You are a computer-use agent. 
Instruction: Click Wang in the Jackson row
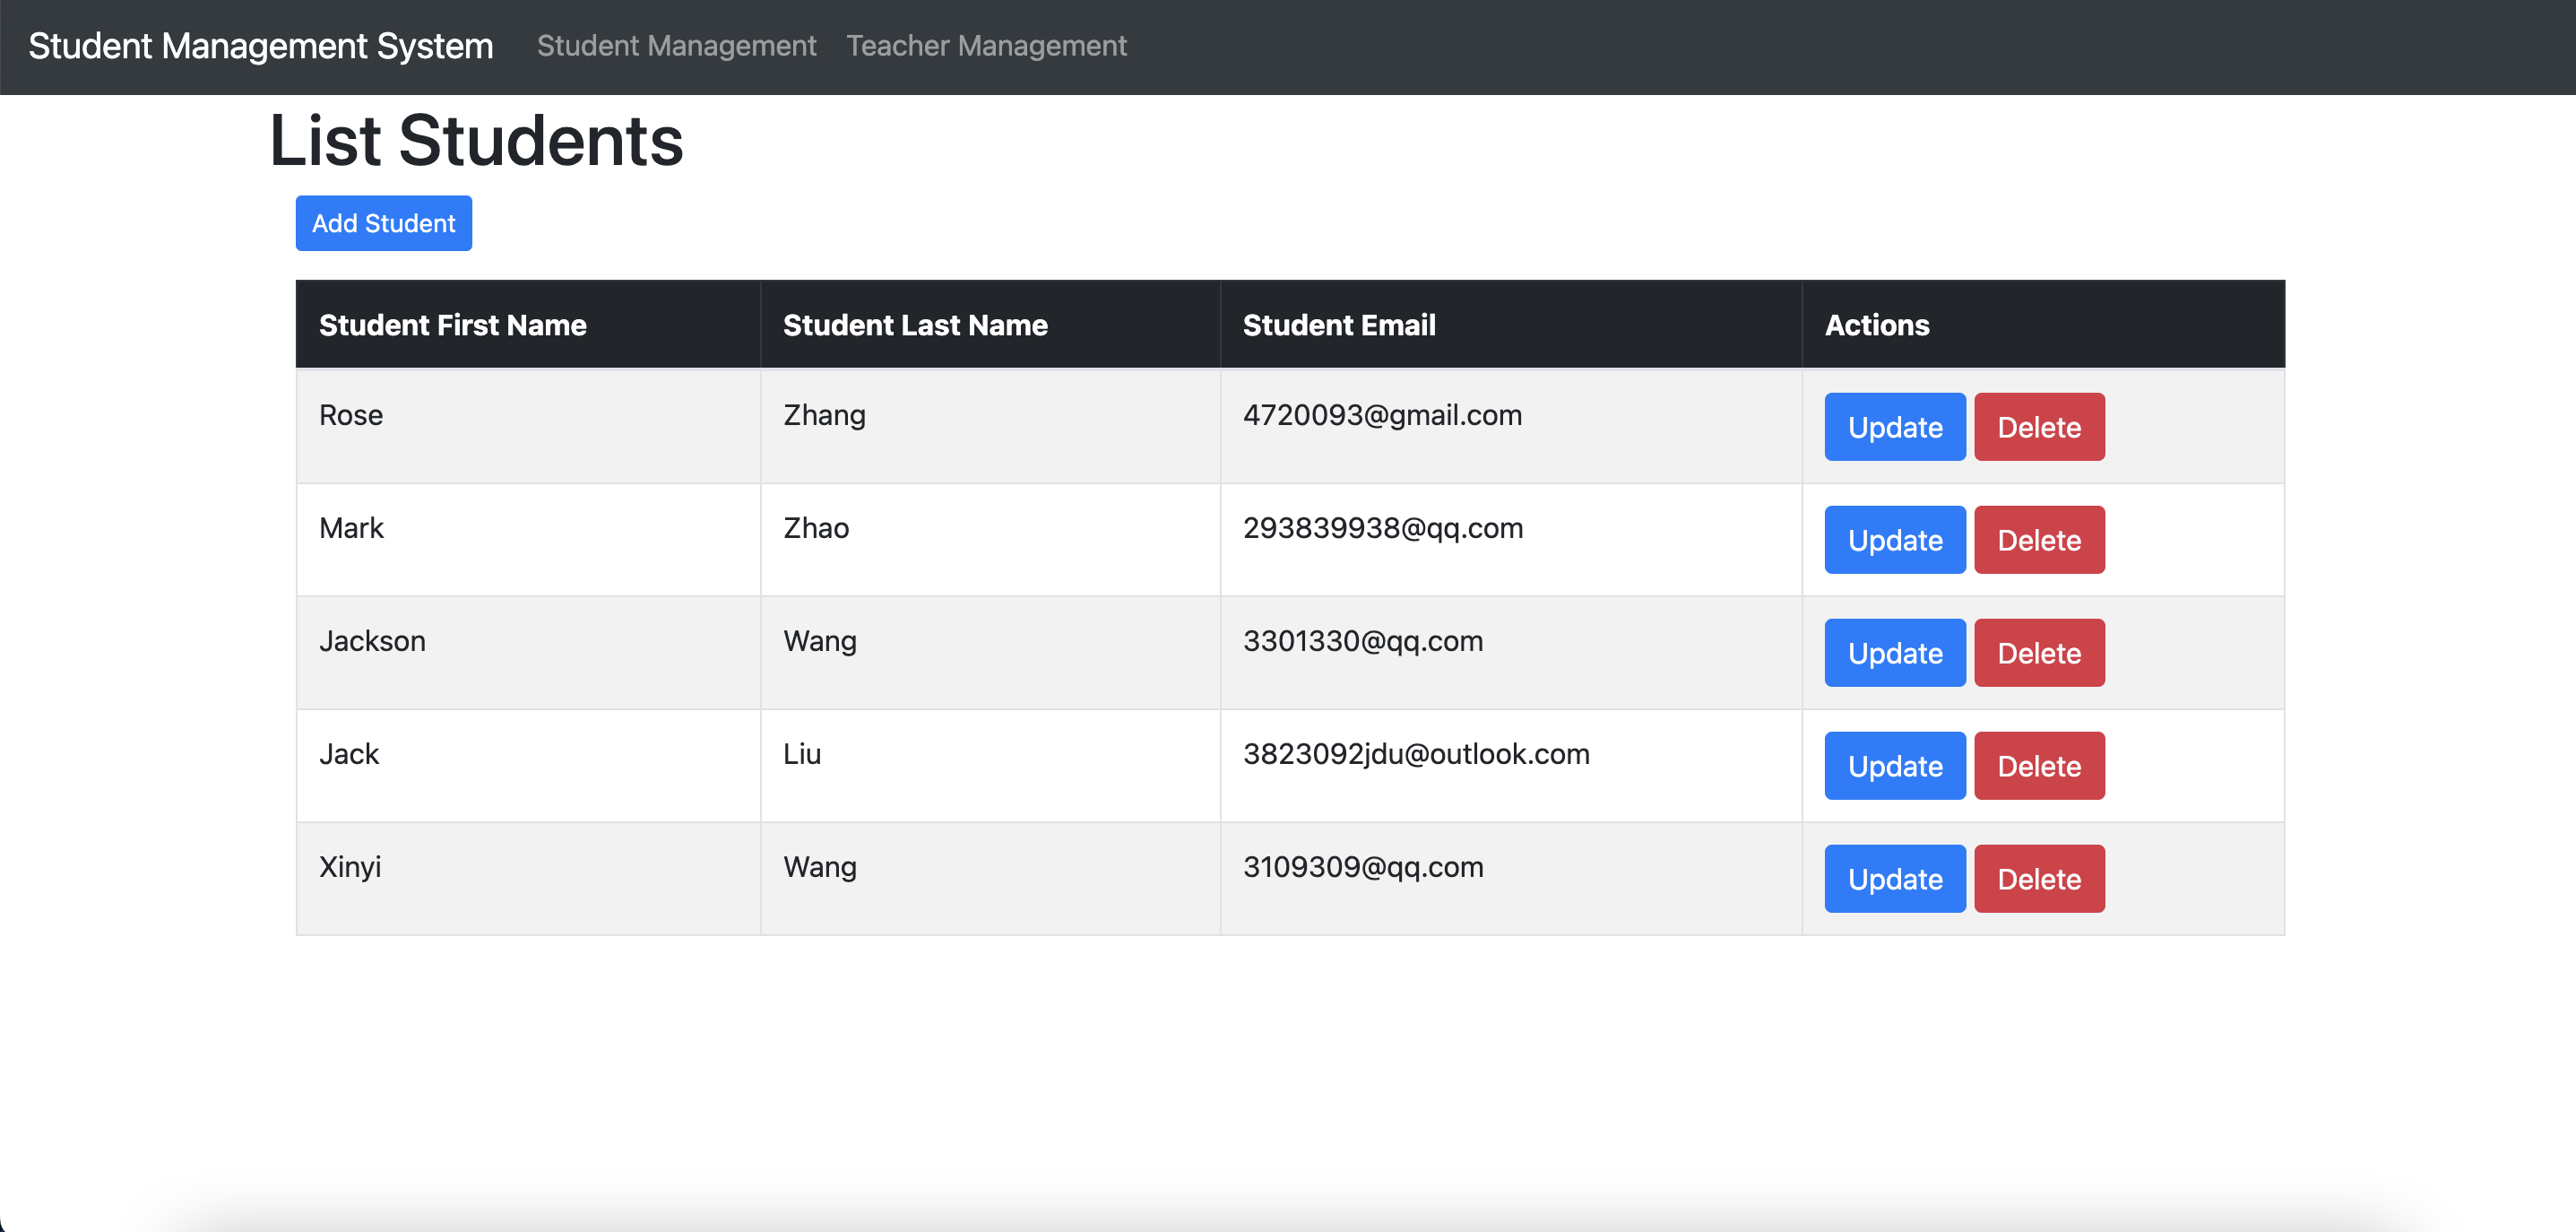coord(820,641)
